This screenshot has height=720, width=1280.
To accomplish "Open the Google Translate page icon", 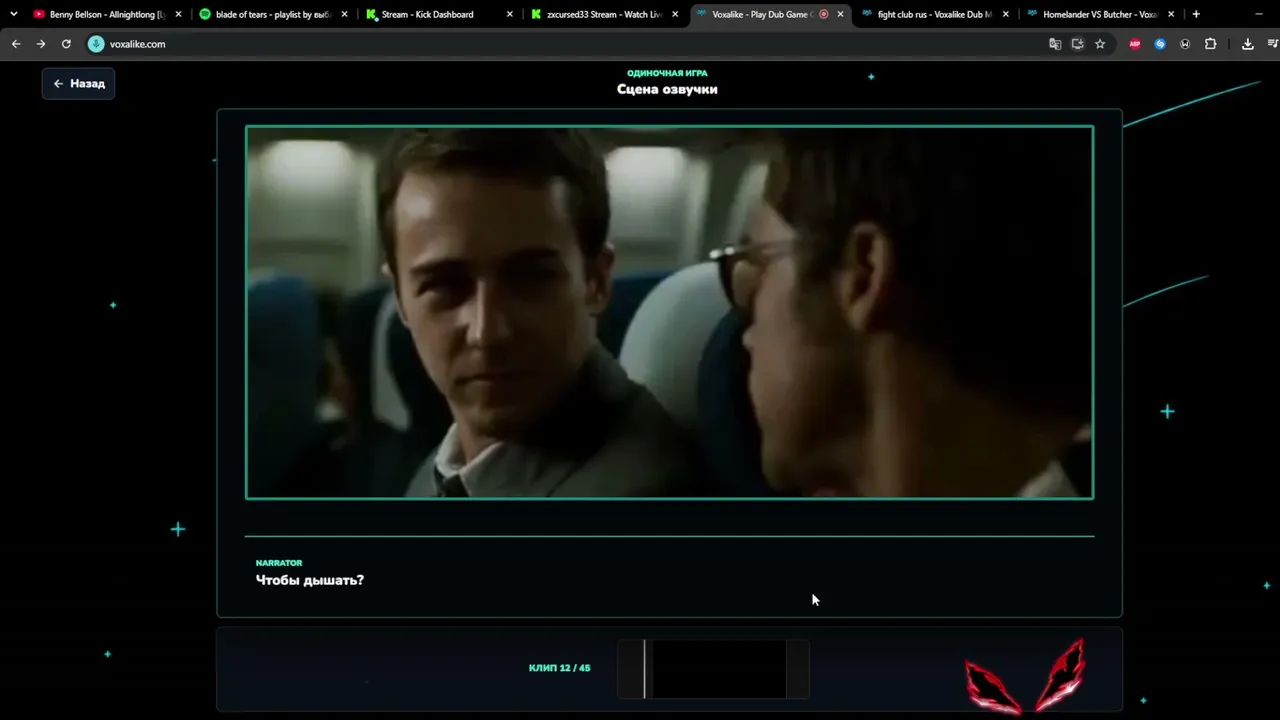I will click(x=1055, y=44).
